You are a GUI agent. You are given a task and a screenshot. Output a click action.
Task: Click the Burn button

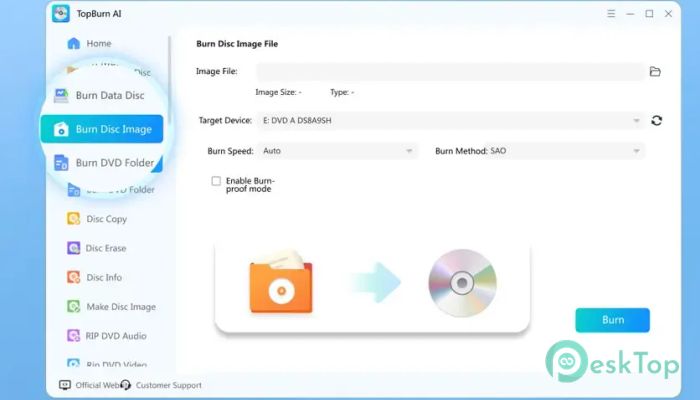612,320
